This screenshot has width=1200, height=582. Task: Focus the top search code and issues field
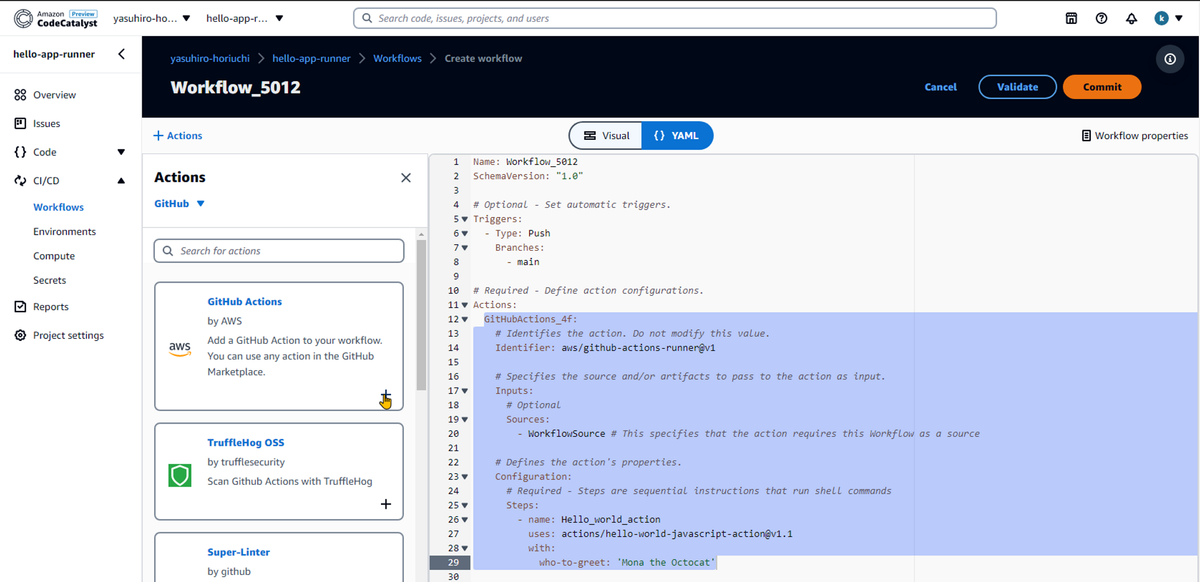tap(675, 18)
